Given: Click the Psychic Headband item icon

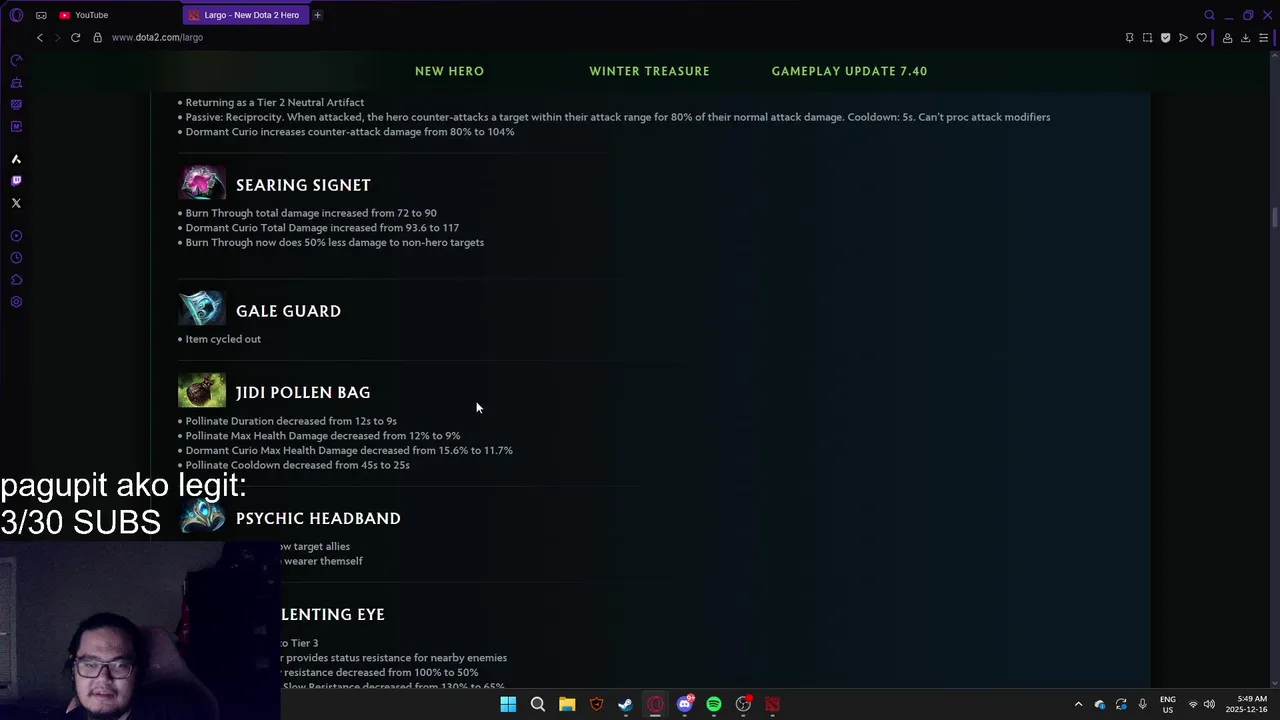Looking at the screenshot, I should 202,516.
